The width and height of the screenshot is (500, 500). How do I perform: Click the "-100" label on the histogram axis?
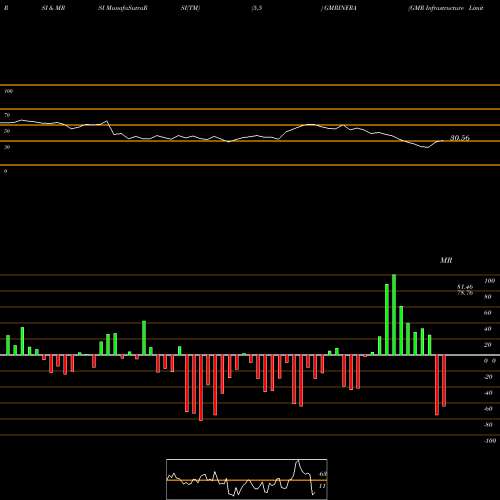(x=490, y=441)
